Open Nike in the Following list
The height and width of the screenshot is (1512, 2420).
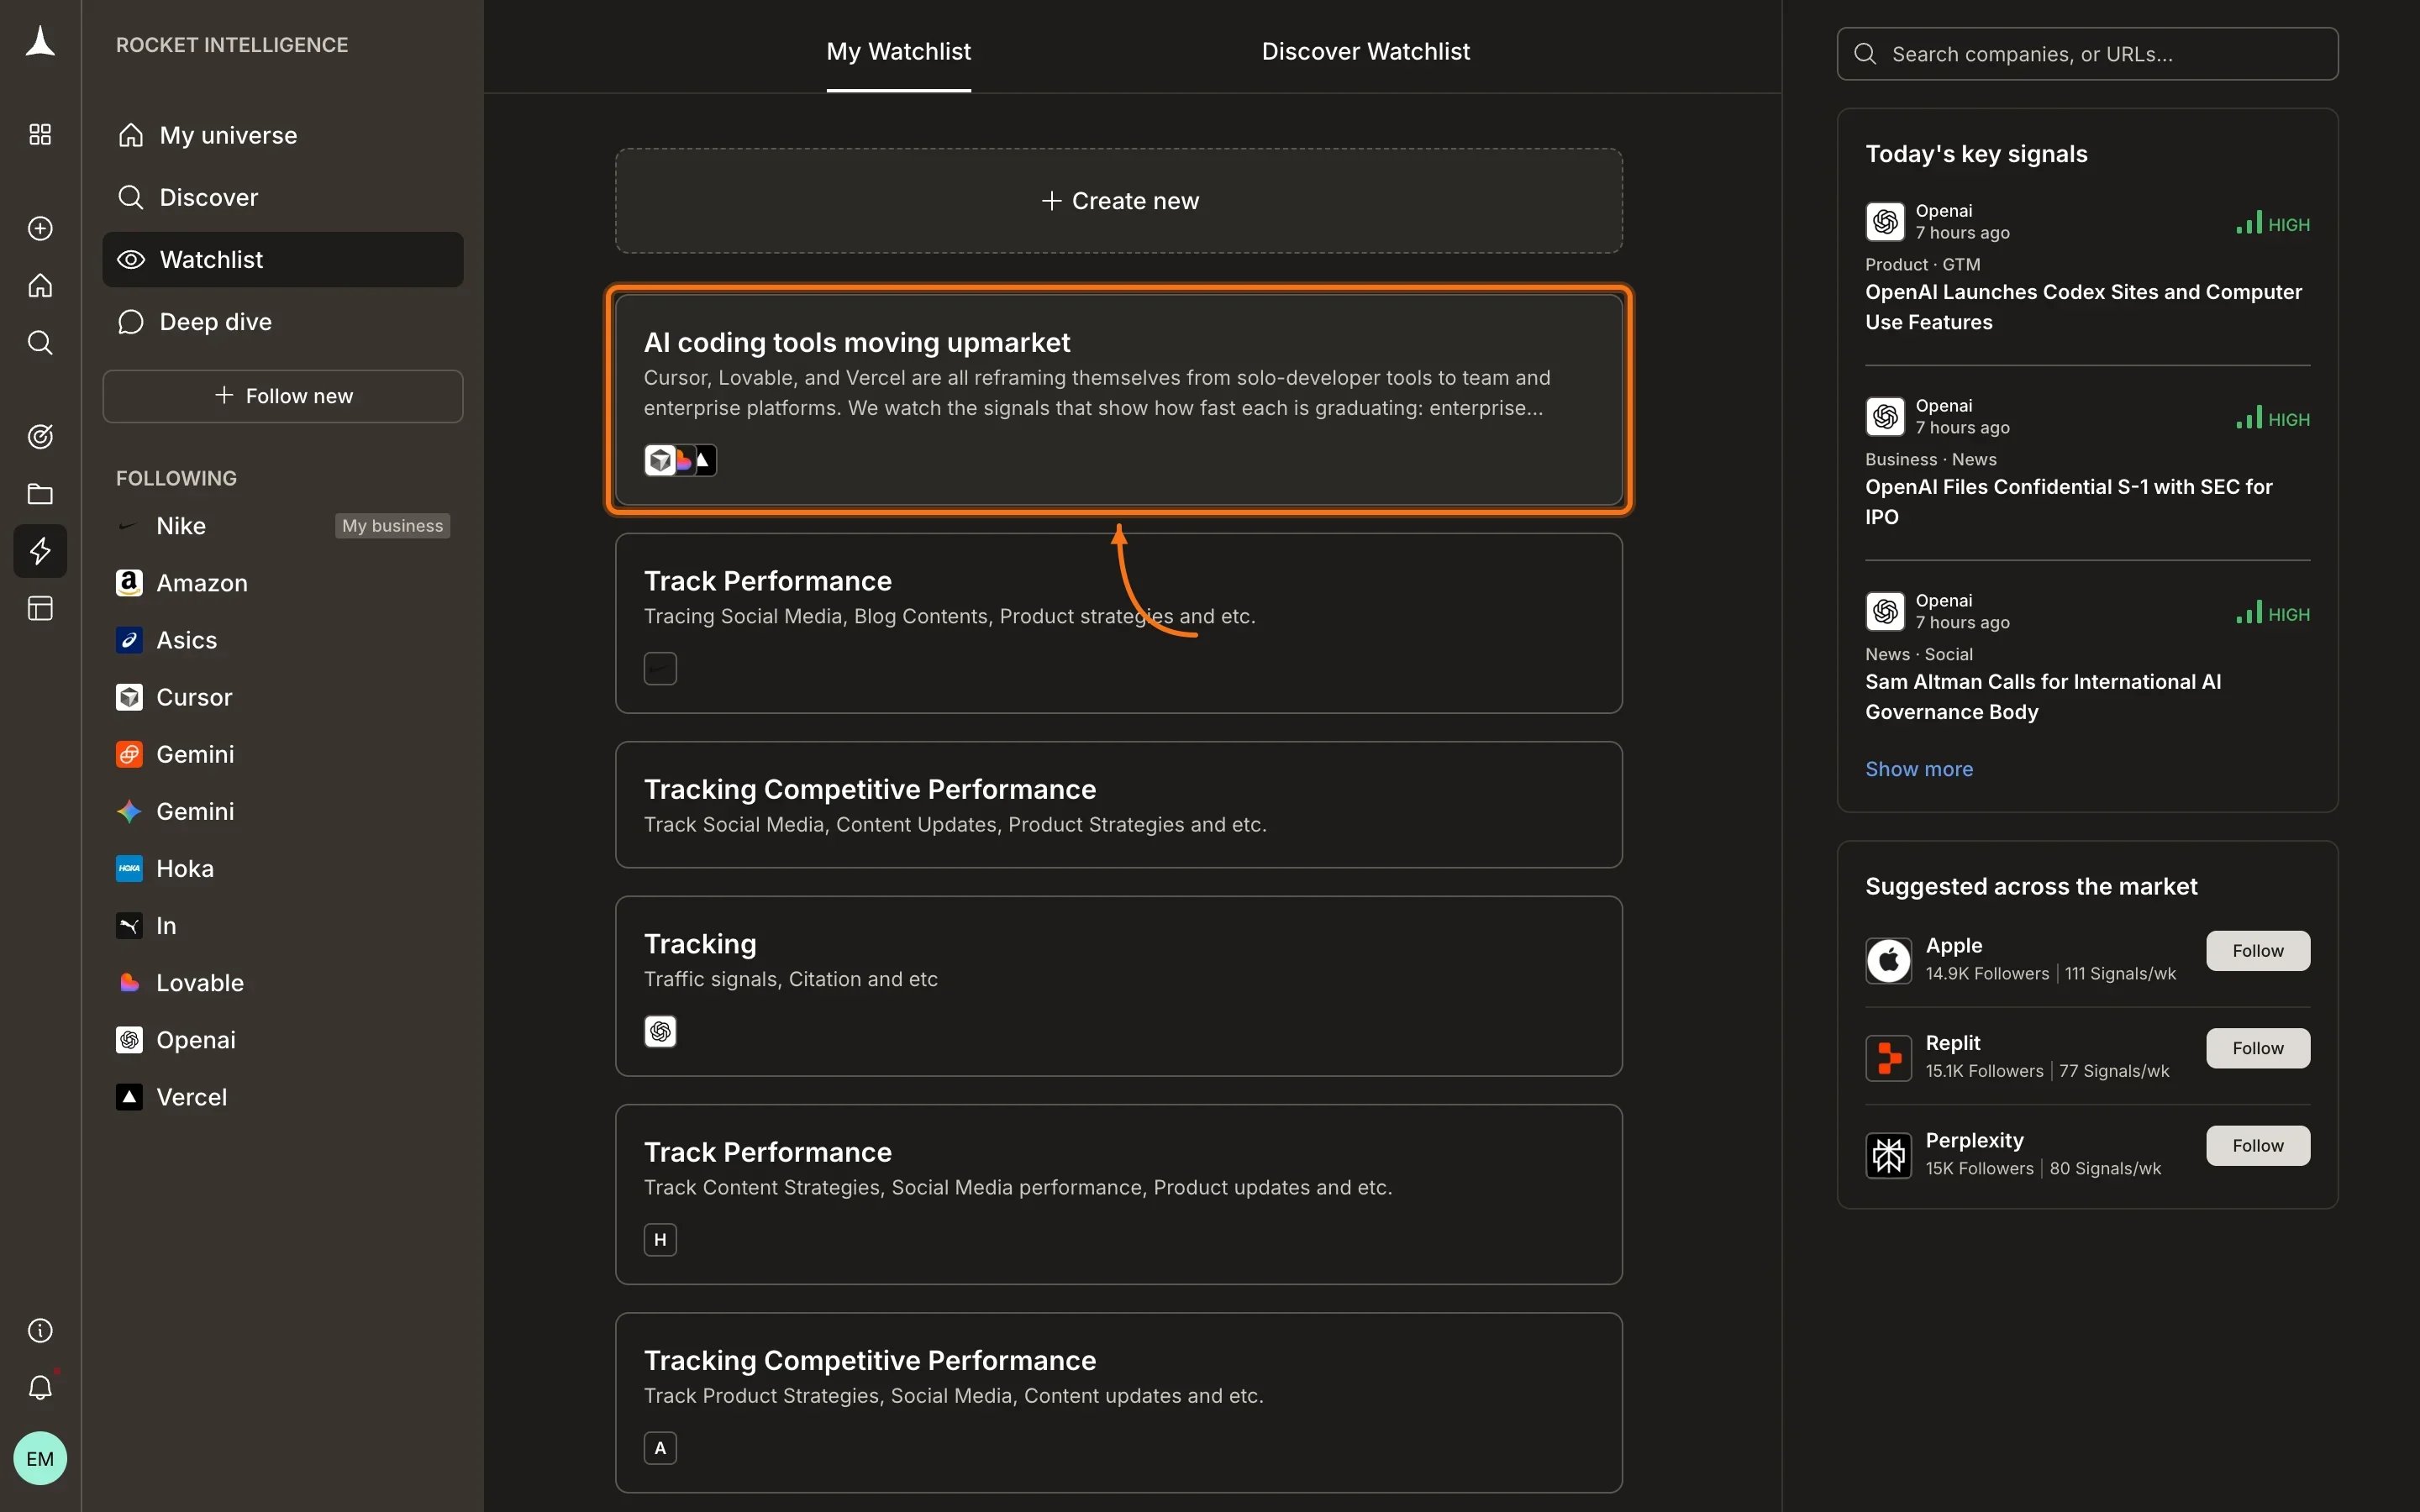181,526
